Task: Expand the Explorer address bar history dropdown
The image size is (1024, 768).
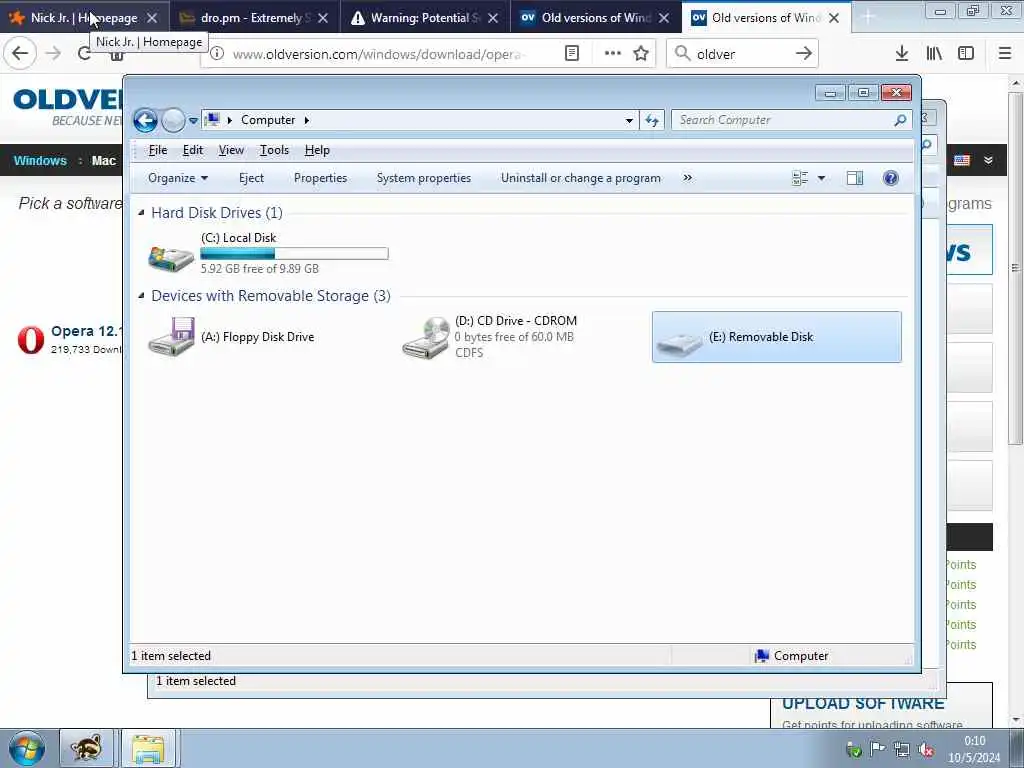Action: pos(629,121)
